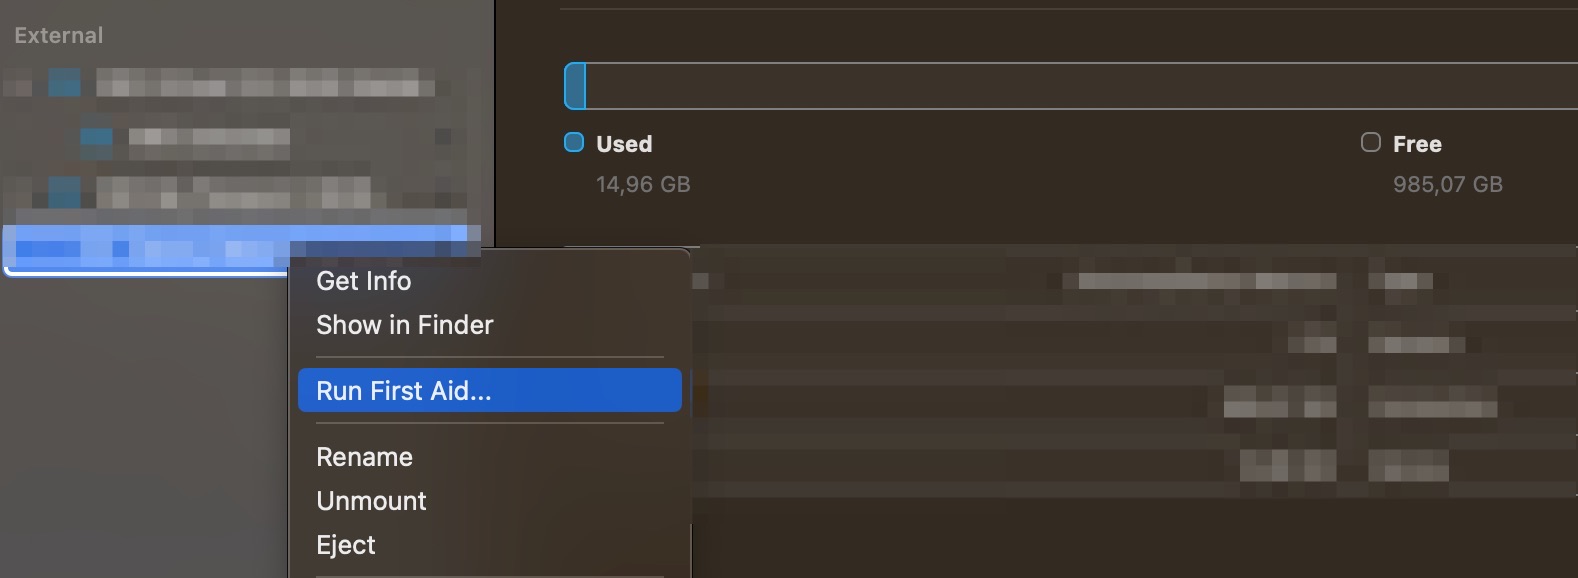
Task: Select Show in Finder menu entry
Action: [404, 325]
